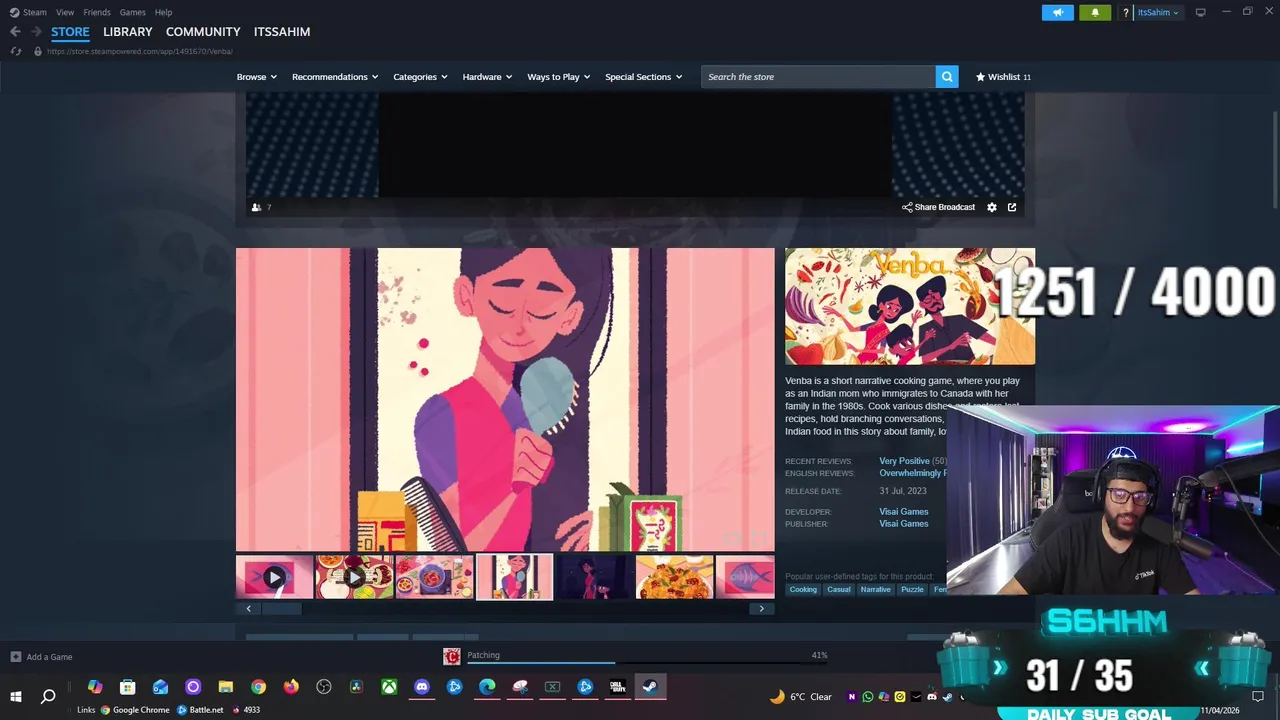Play the first trailer thumbnail
This screenshot has width=1280, height=720.
(x=274, y=577)
